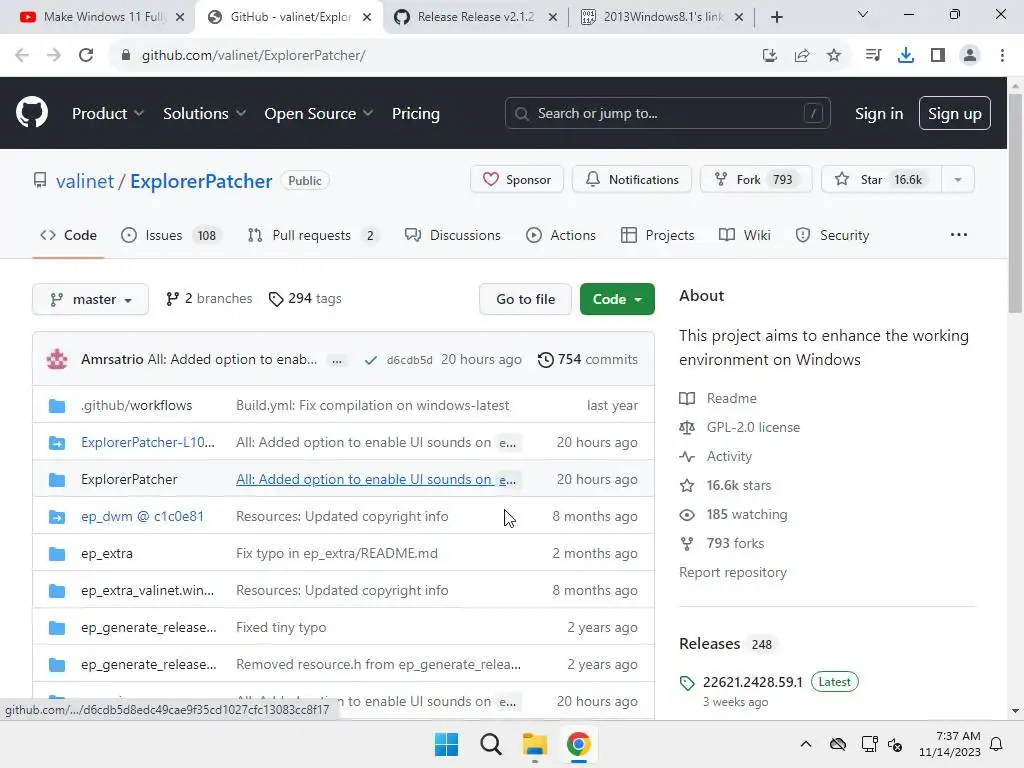
Task: Sponsor the valinet project
Action: point(517,180)
